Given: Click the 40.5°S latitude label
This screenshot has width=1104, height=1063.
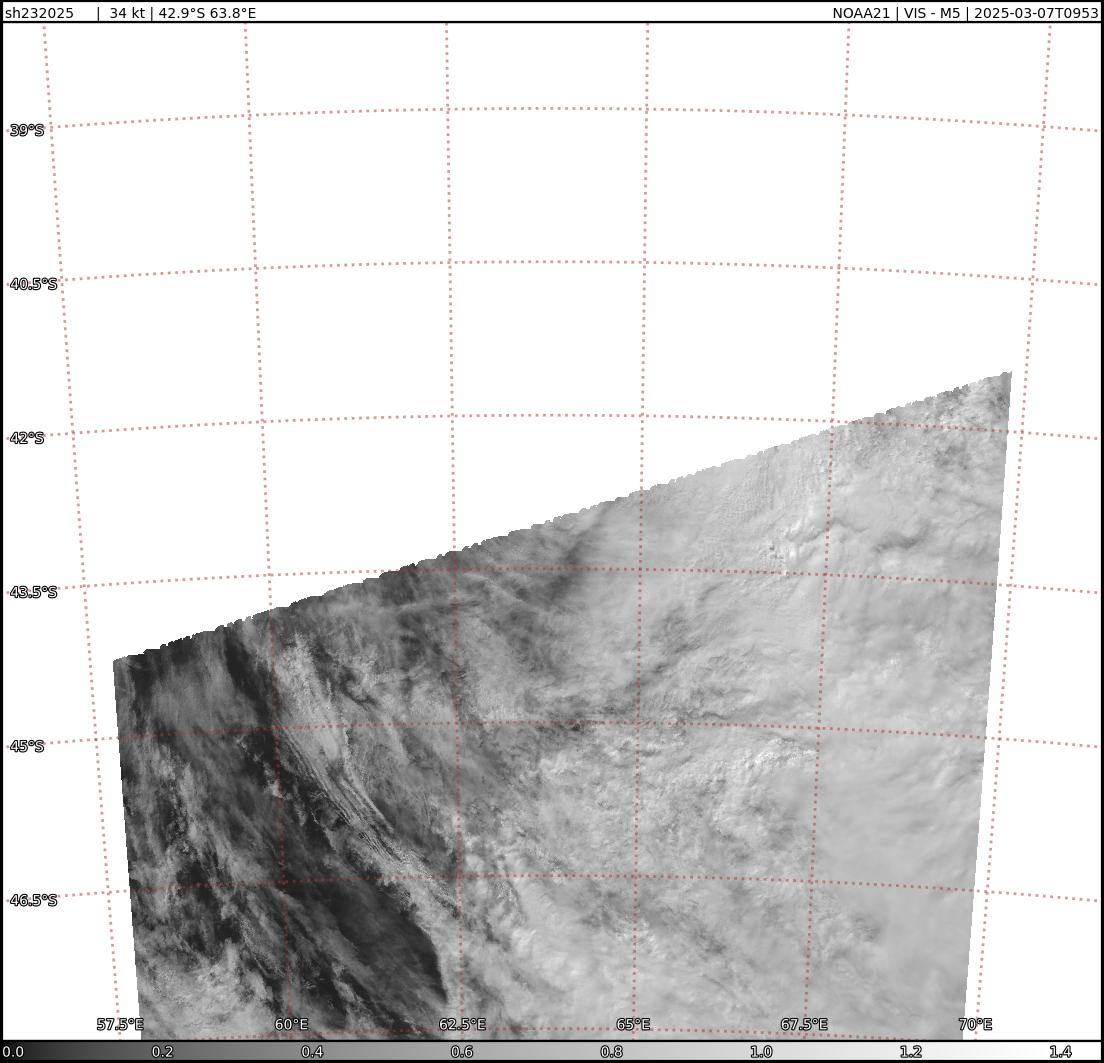Looking at the screenshot, I should click(x=33, y=284).
